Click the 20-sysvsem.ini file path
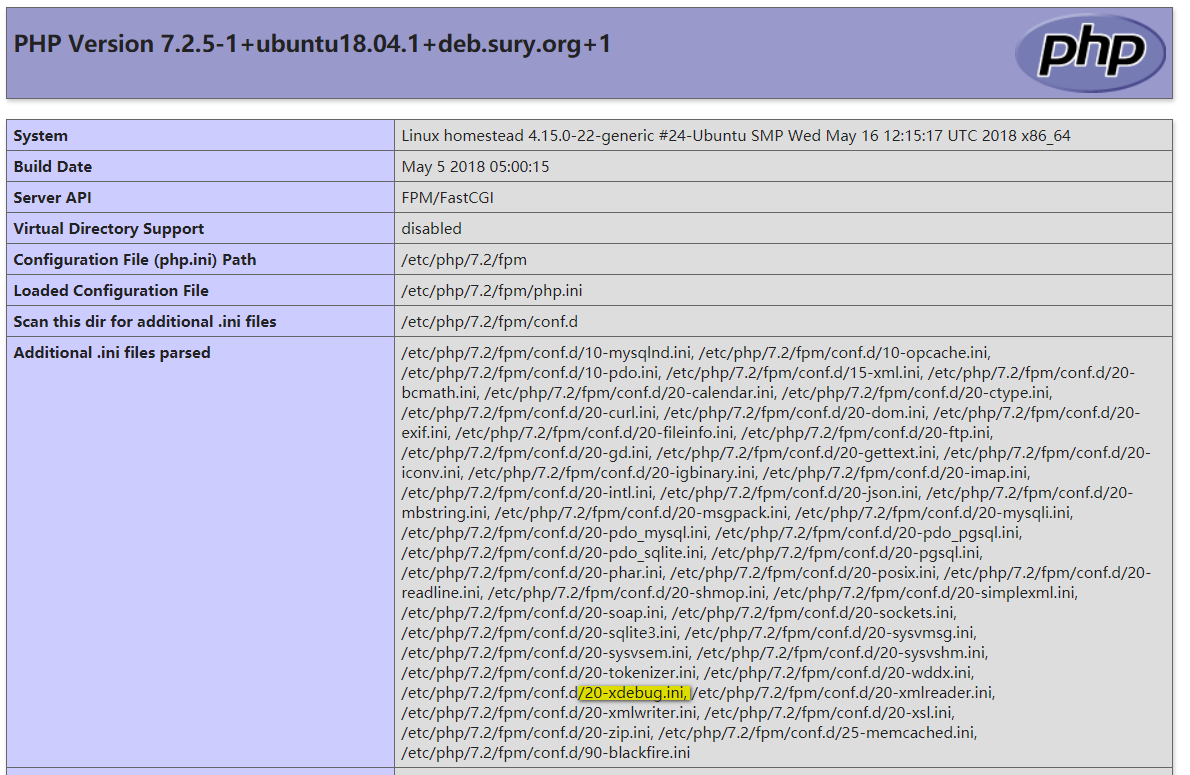 tap(546, 653)
